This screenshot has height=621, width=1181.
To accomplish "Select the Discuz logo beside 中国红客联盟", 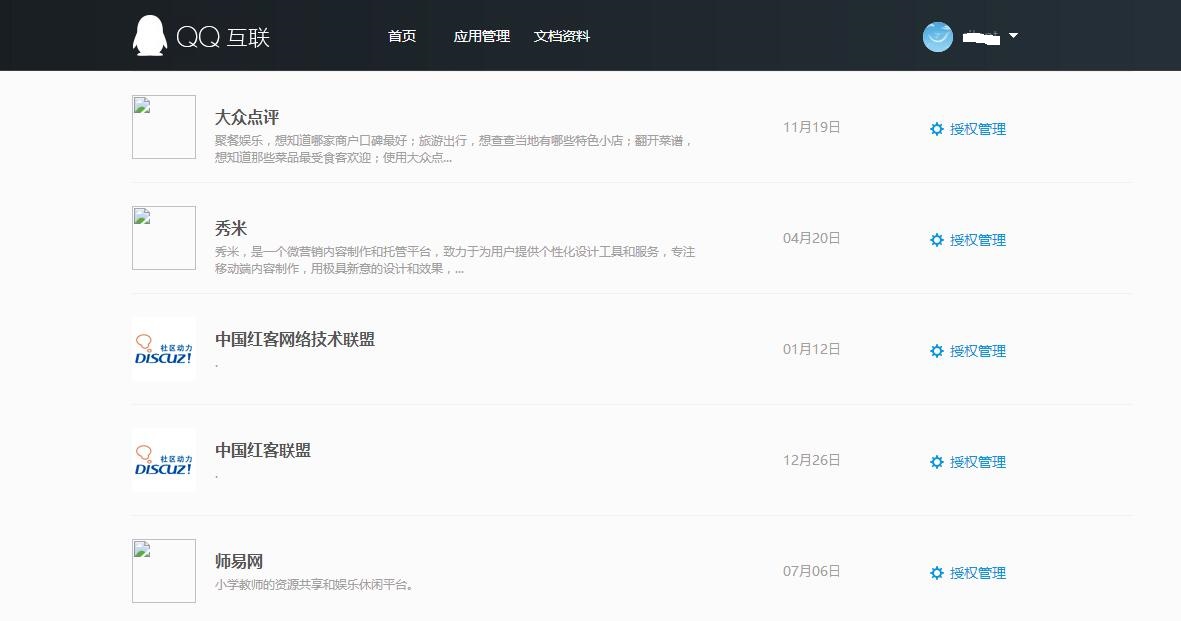I will coord(163,460).
